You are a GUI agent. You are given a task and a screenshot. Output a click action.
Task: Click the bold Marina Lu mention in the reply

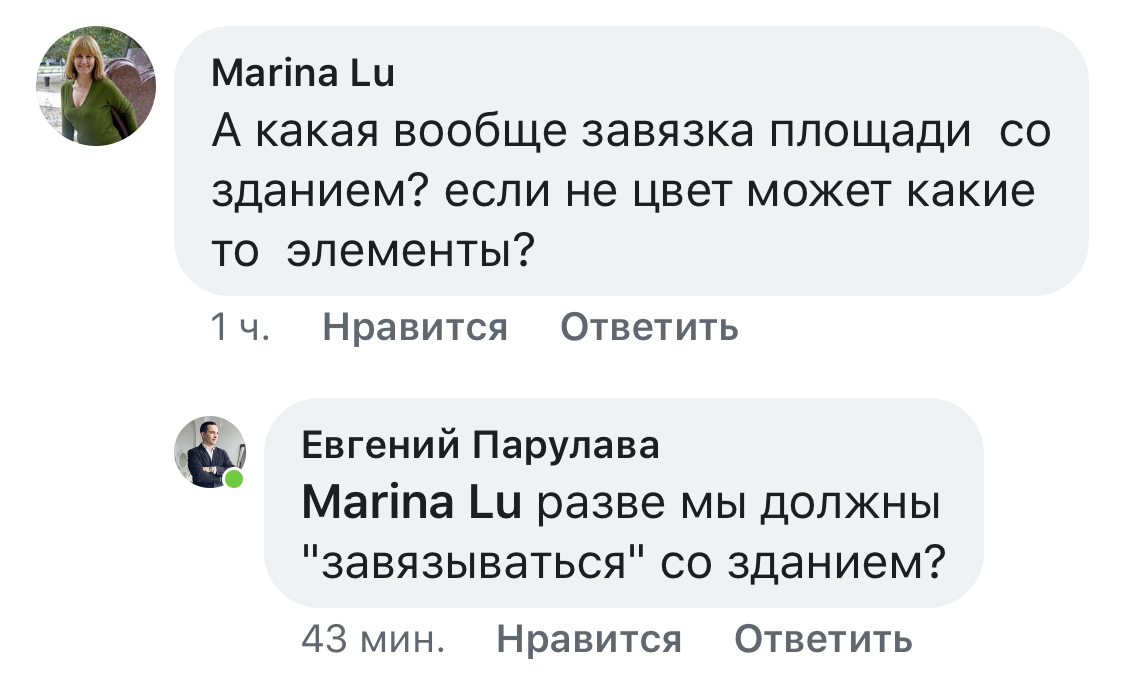point(411,505)
